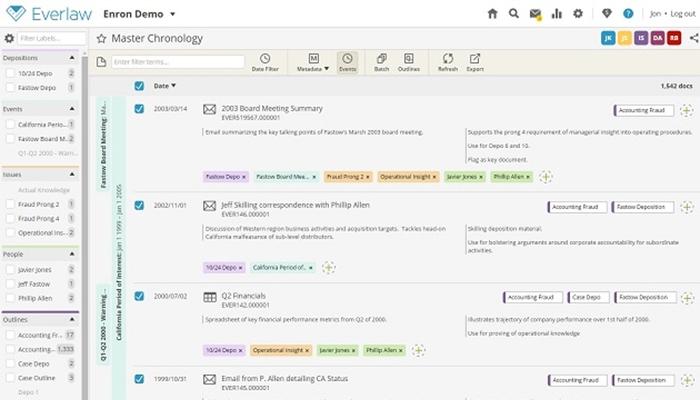Screen dimensions: 700x400
Task: Add label to Jeff Skilling correspondence tags
Action: point(329,267)
